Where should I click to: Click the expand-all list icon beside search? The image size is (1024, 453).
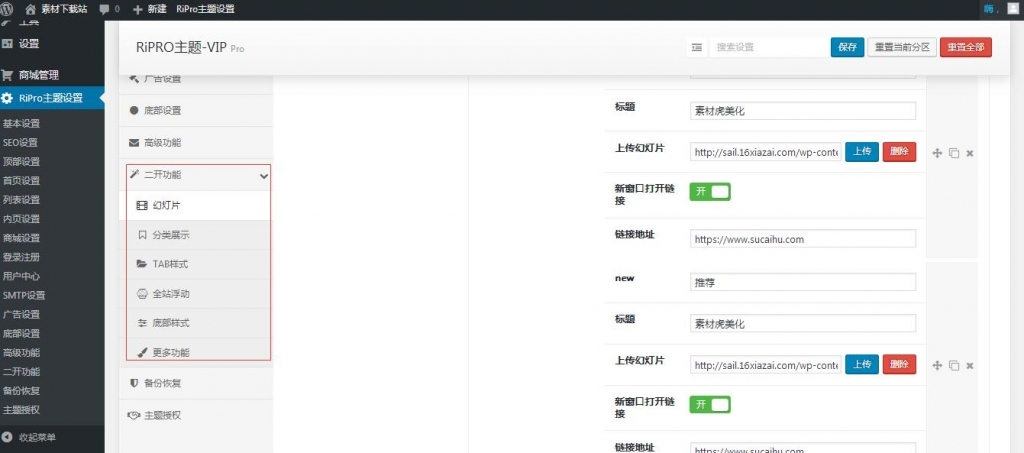[696, 47]
